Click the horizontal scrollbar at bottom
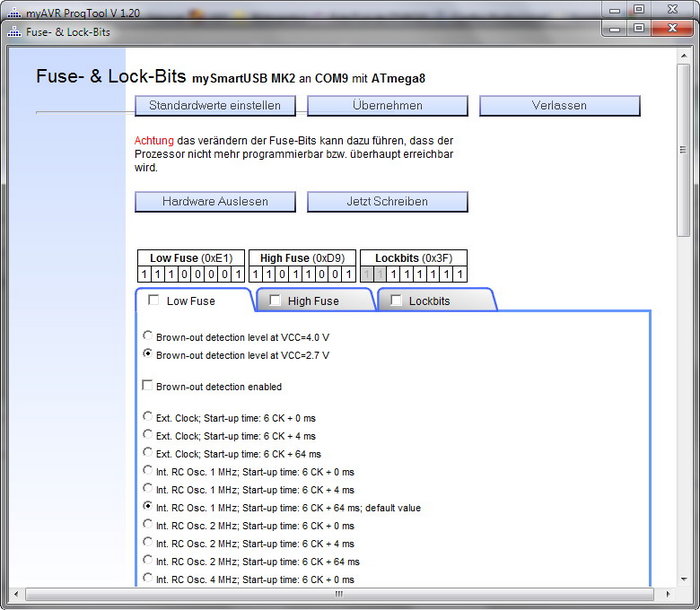 (x=338, y=594)
